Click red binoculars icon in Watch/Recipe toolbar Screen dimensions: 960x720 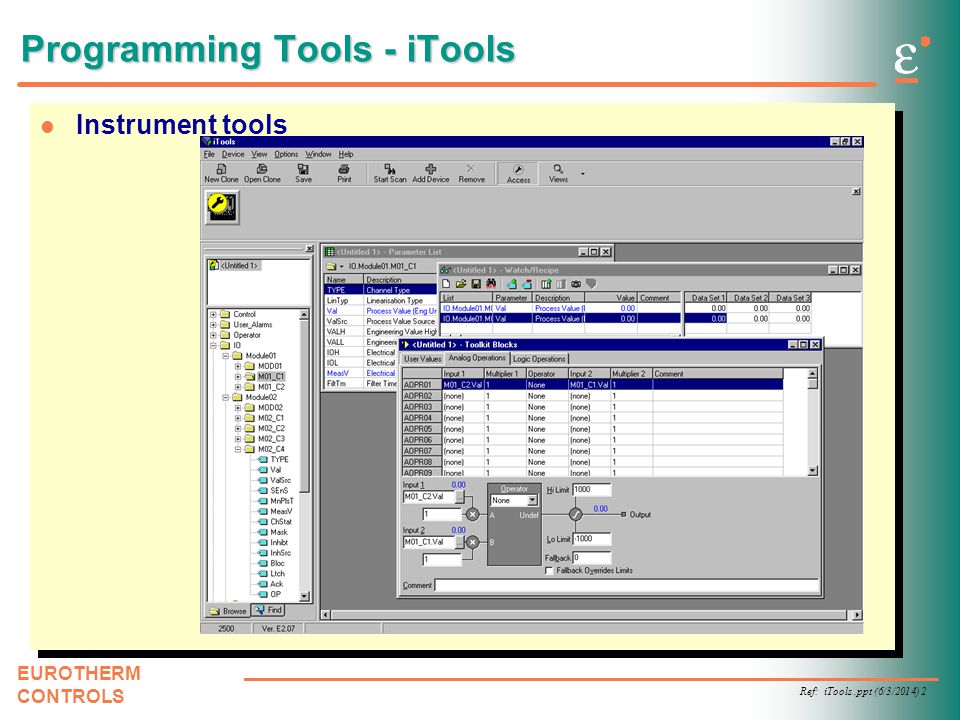490,284
